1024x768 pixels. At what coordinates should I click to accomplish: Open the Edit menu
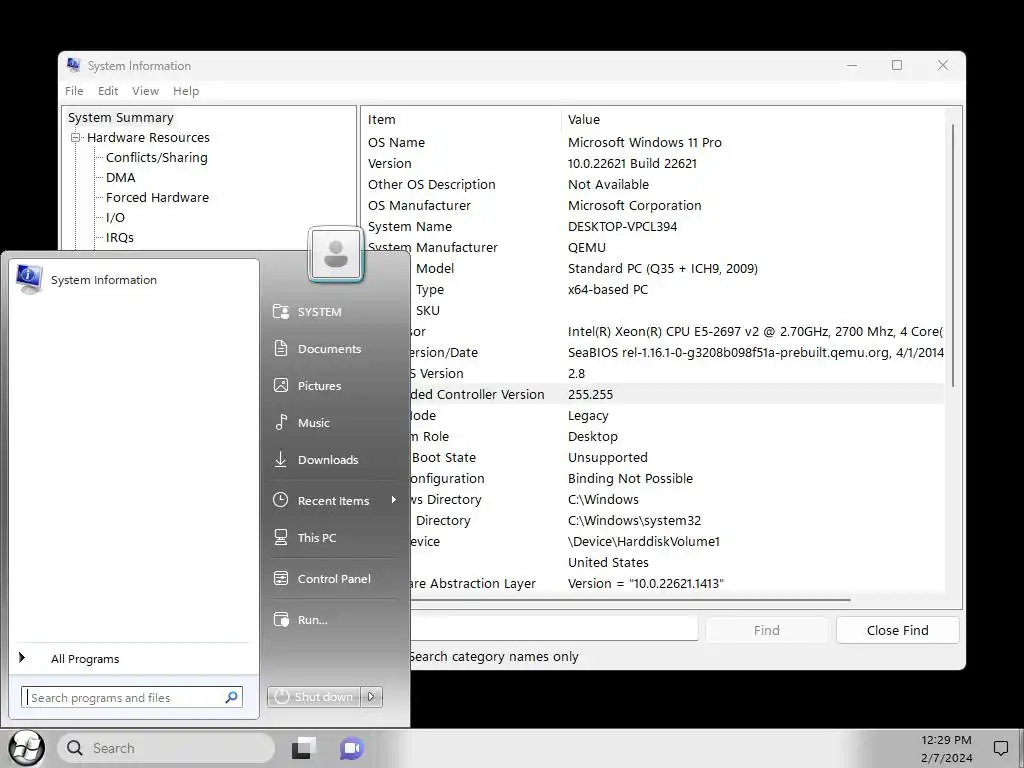click(108, 91)
